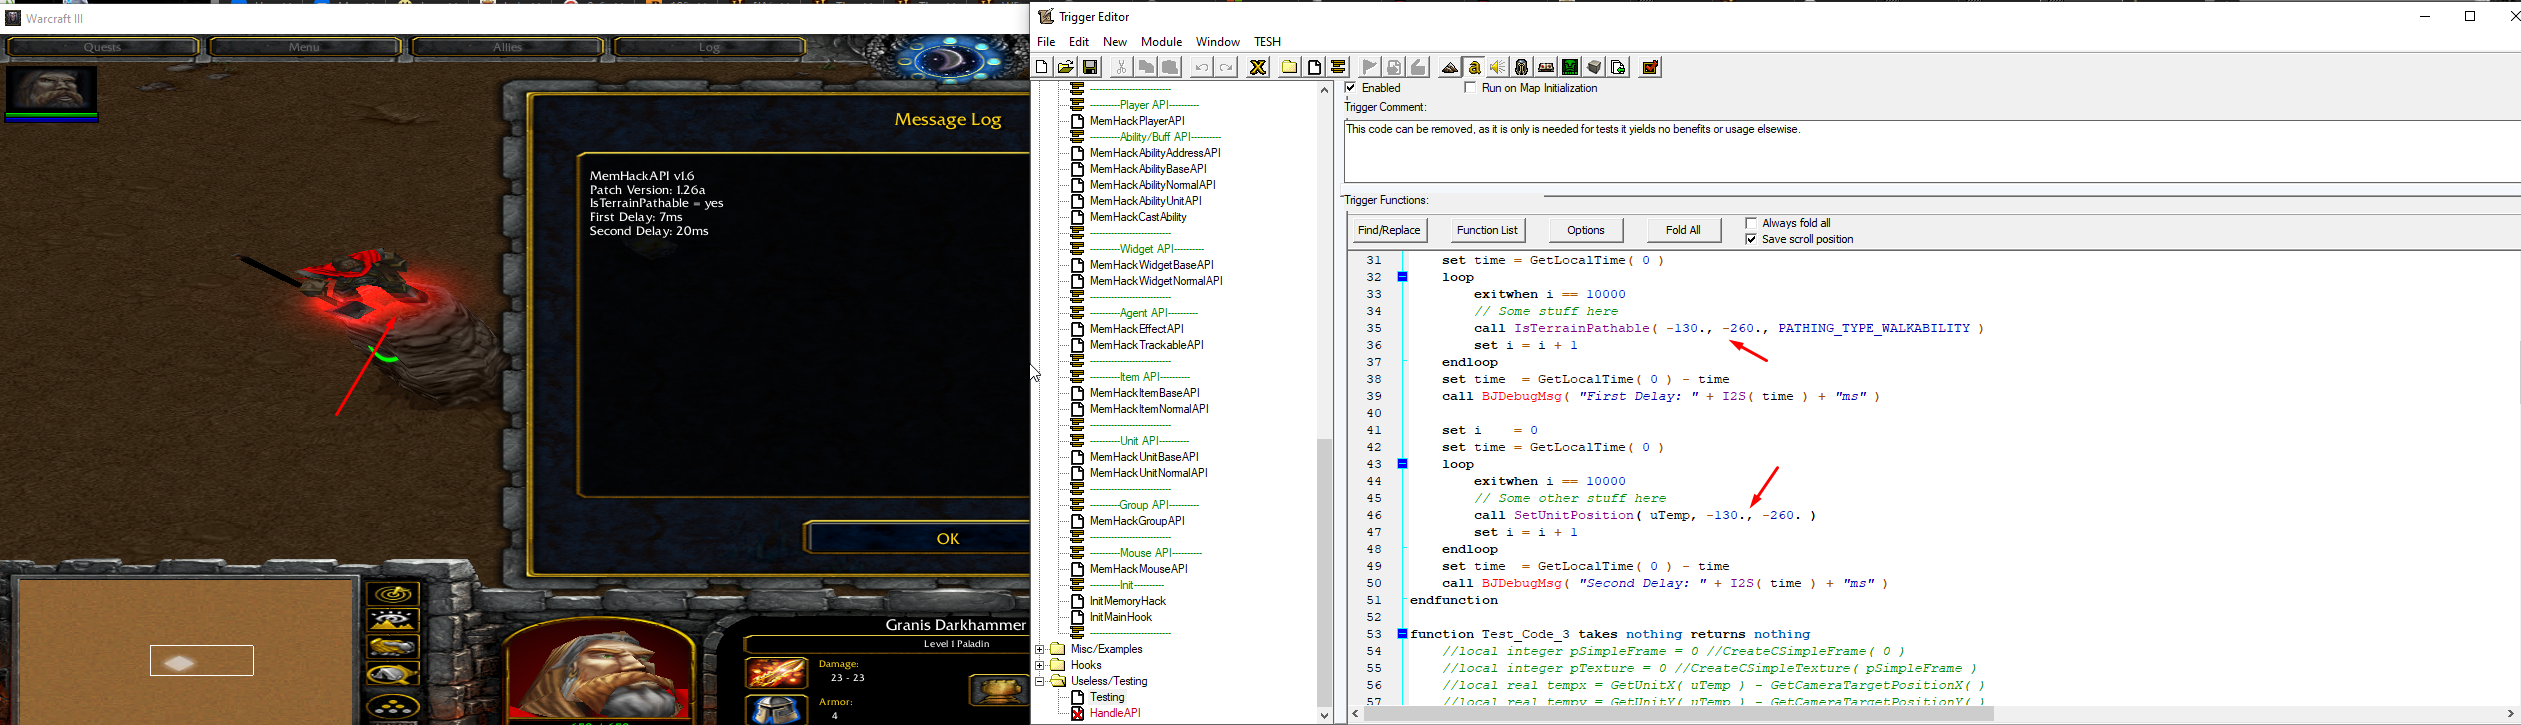Open the TESH menu
Viewport: 2521px width, 725px height.
point(1267,42)
